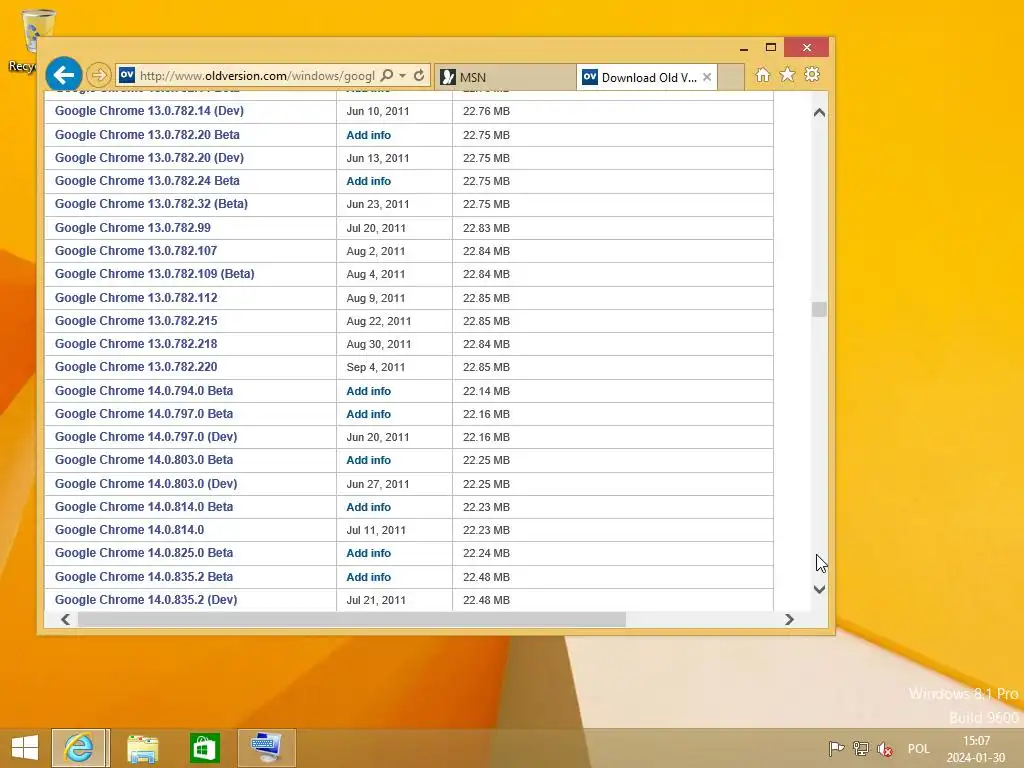
Task: Click the horizontal scrollbar thumb
Action: click(351, 619)
